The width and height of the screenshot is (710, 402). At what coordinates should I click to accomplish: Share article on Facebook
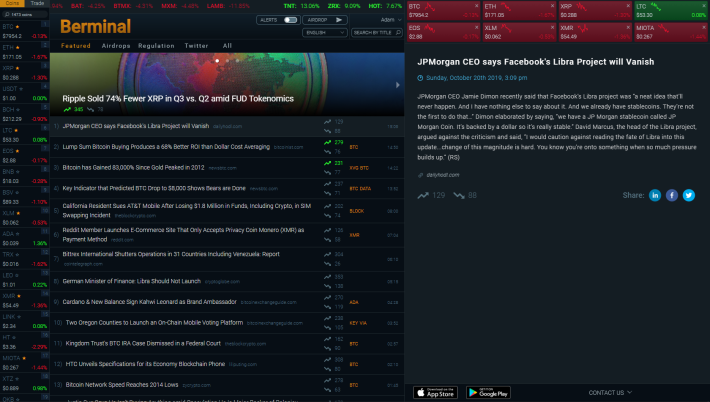pyautogui.click(x=672, y=195)
